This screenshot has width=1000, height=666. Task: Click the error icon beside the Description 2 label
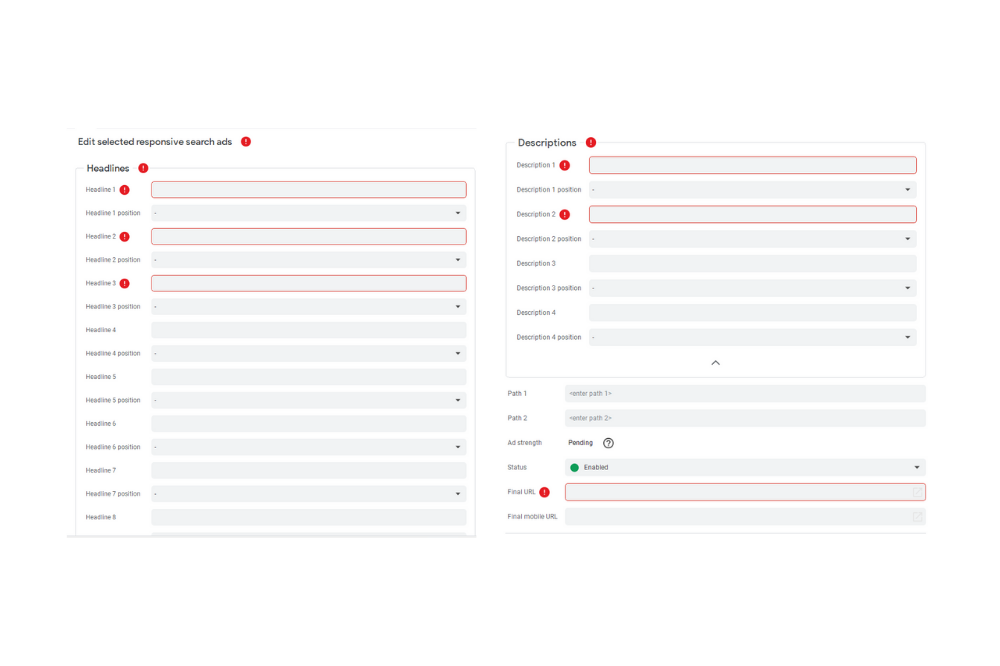(x=565, y=214)
